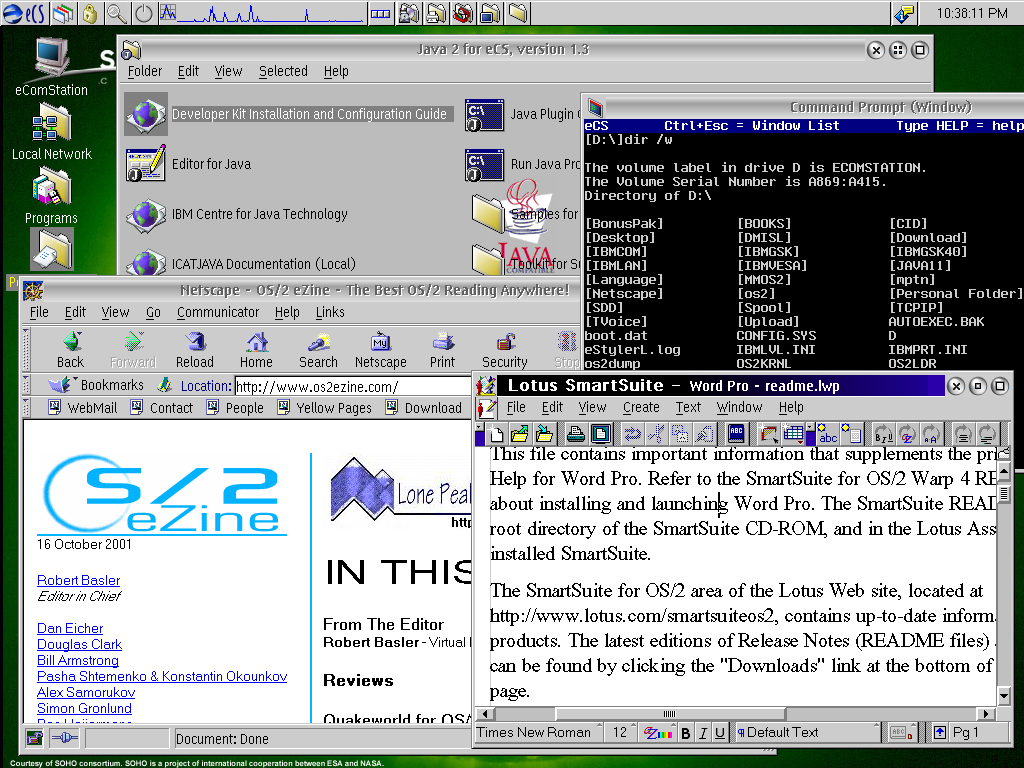
Task: Toggle Italic in Word Pro status bar
Action: (x=703, y=733)
